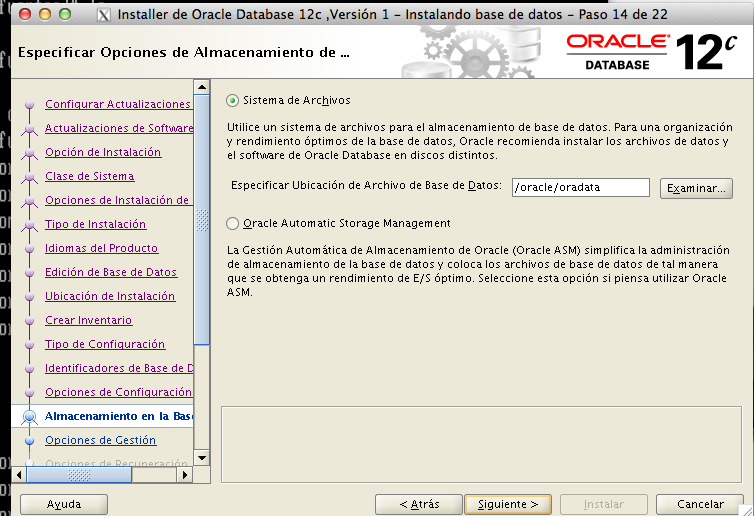Screen dimensions: 754x516
Task: Select current Almacenamiento en la Base step
Action: point(119,416)
